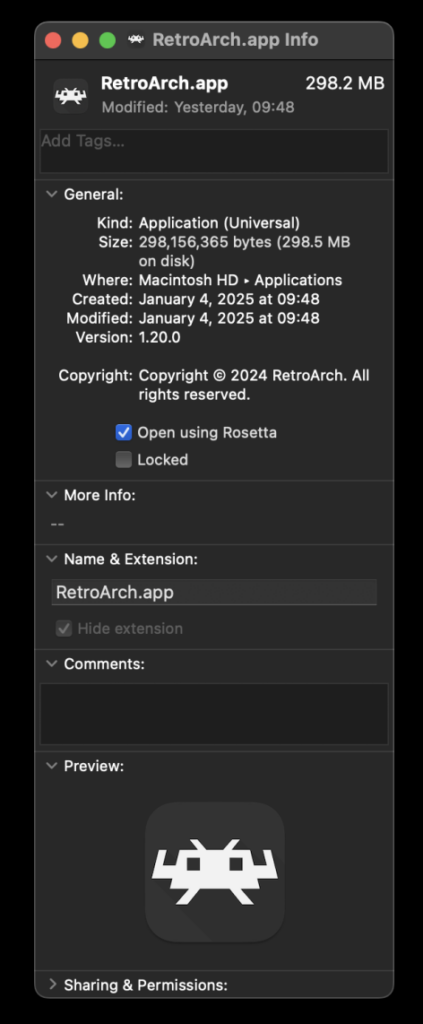Click the RetroArch.app Info window title
Viewport: 423px width, 1024px height.
pos(235,40)
